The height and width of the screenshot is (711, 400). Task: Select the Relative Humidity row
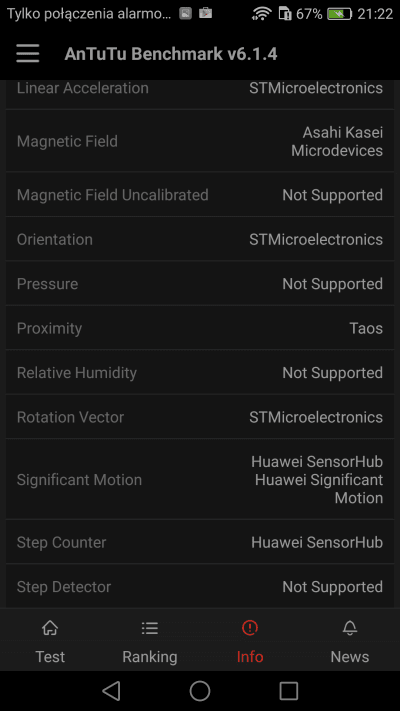pos(200,372)
